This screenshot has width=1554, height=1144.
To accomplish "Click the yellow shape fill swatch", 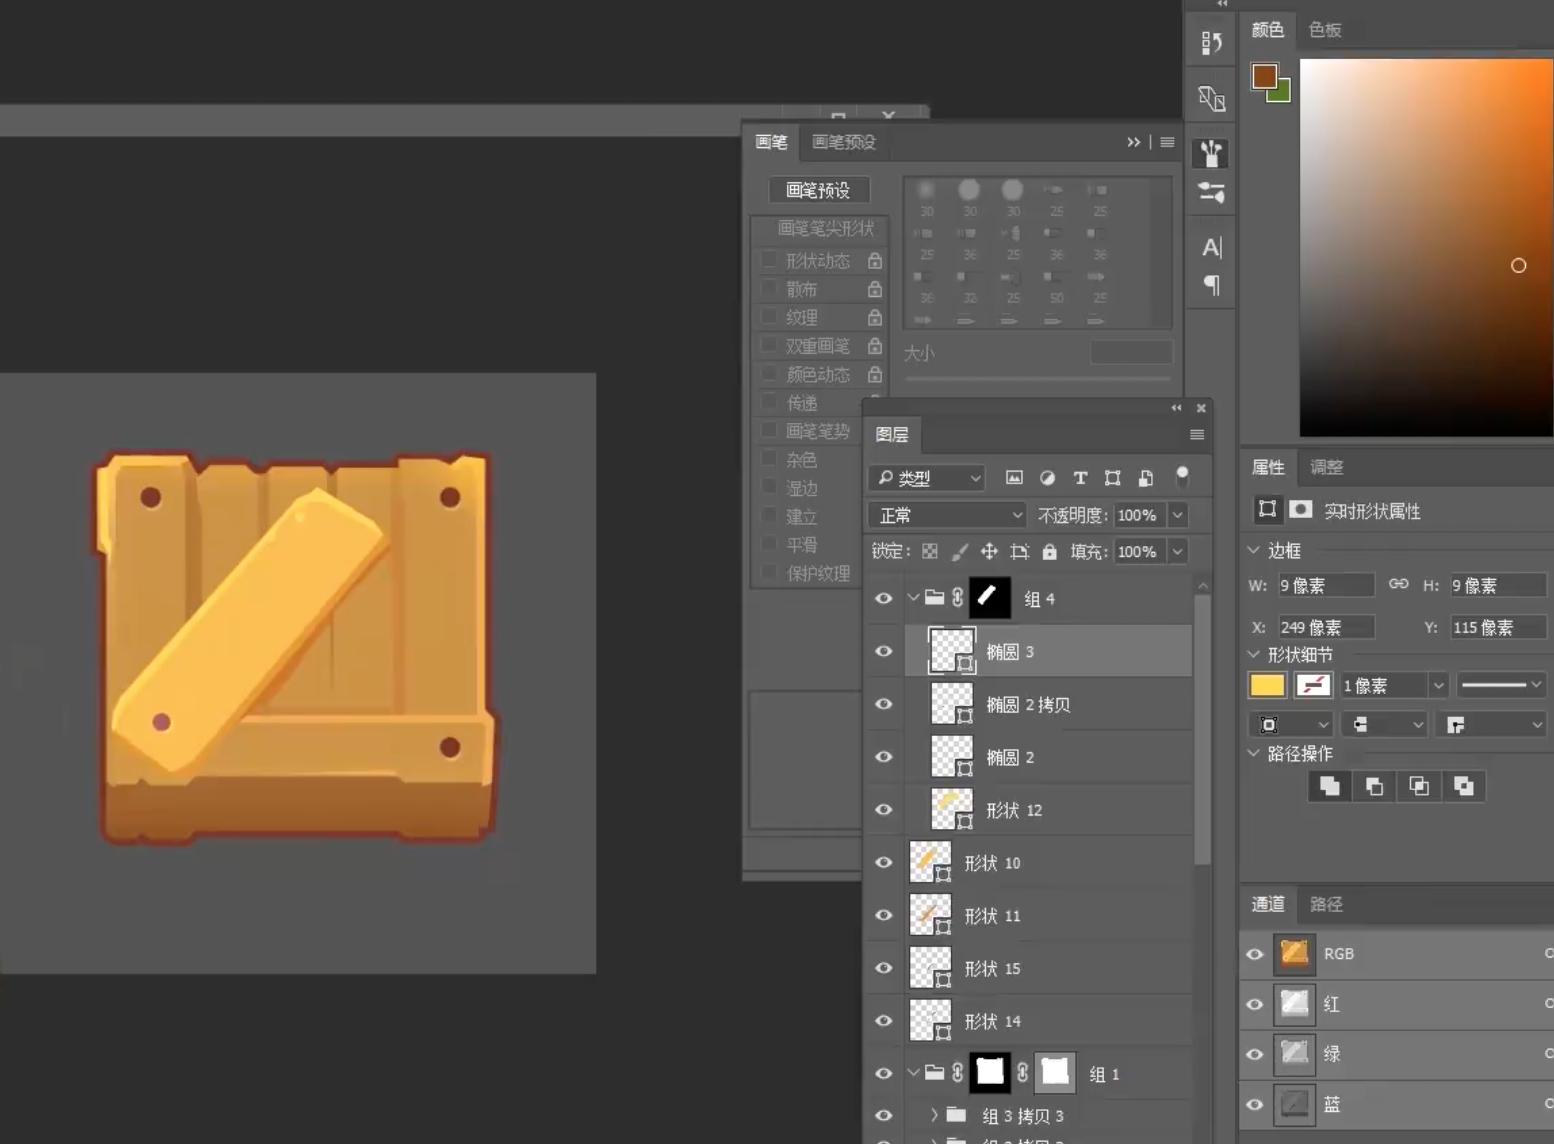I will [1267, 685].
